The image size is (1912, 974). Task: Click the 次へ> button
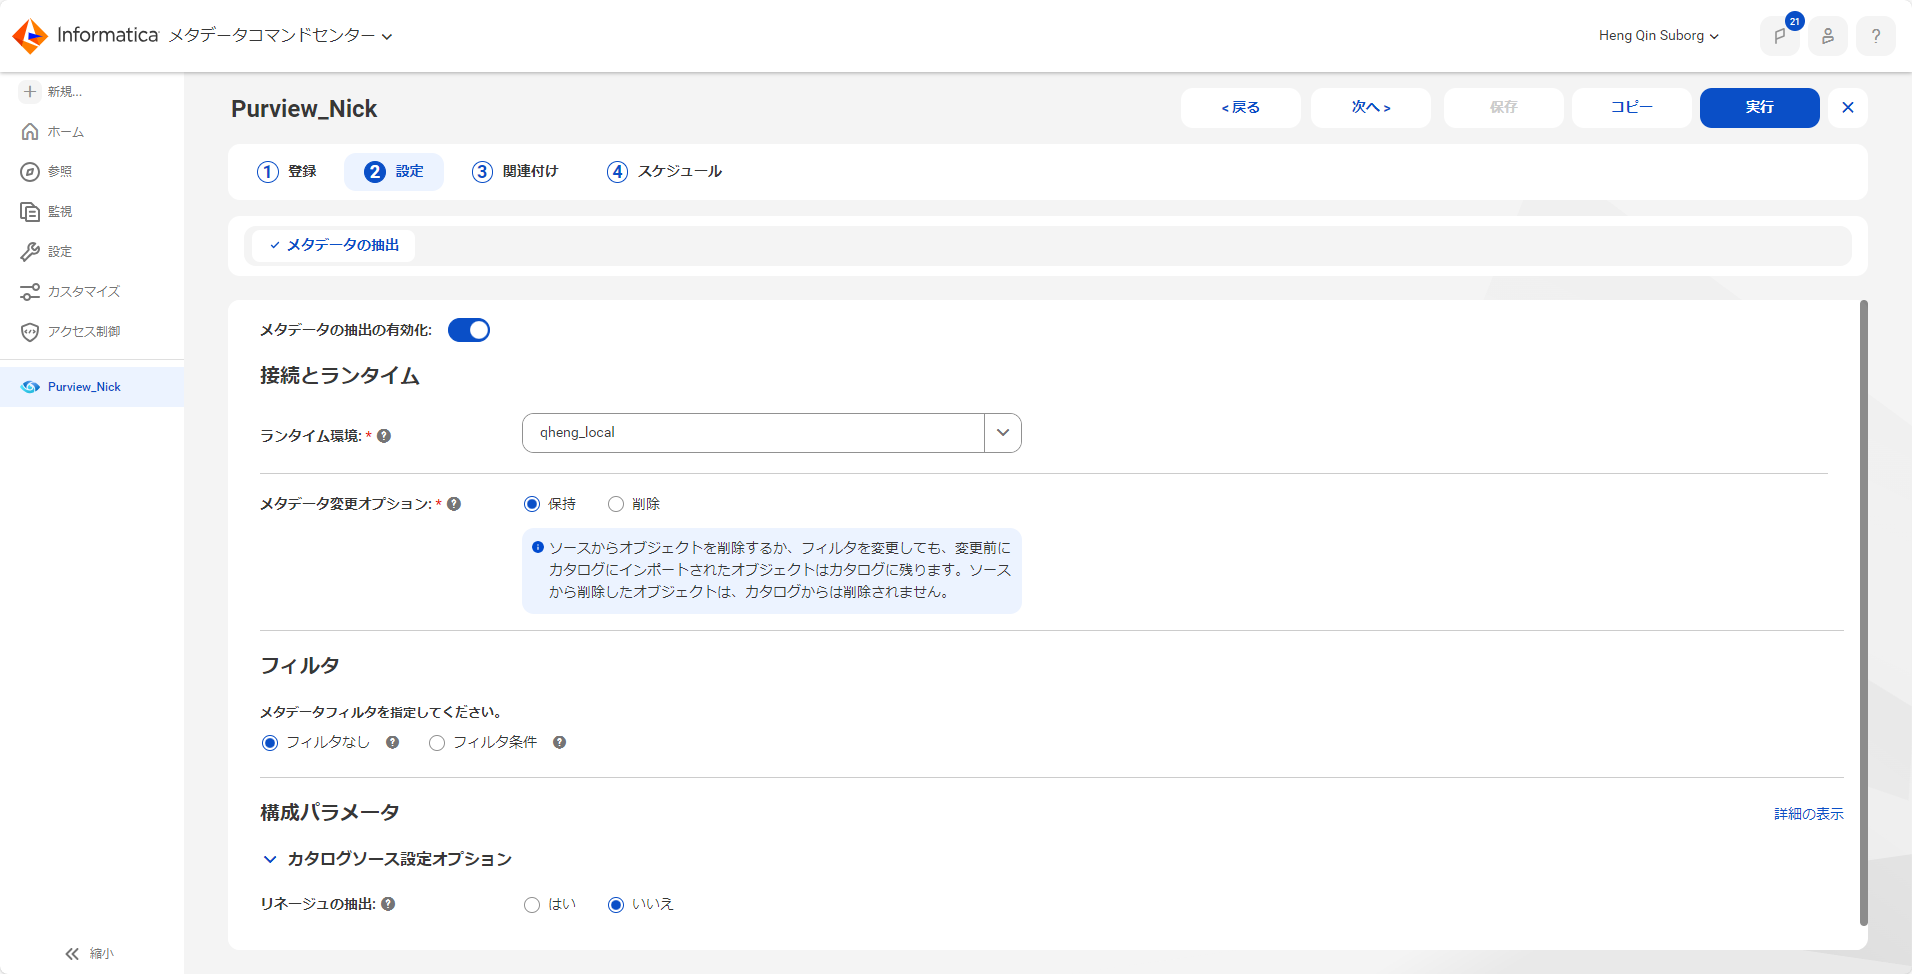click(1371, 108)
